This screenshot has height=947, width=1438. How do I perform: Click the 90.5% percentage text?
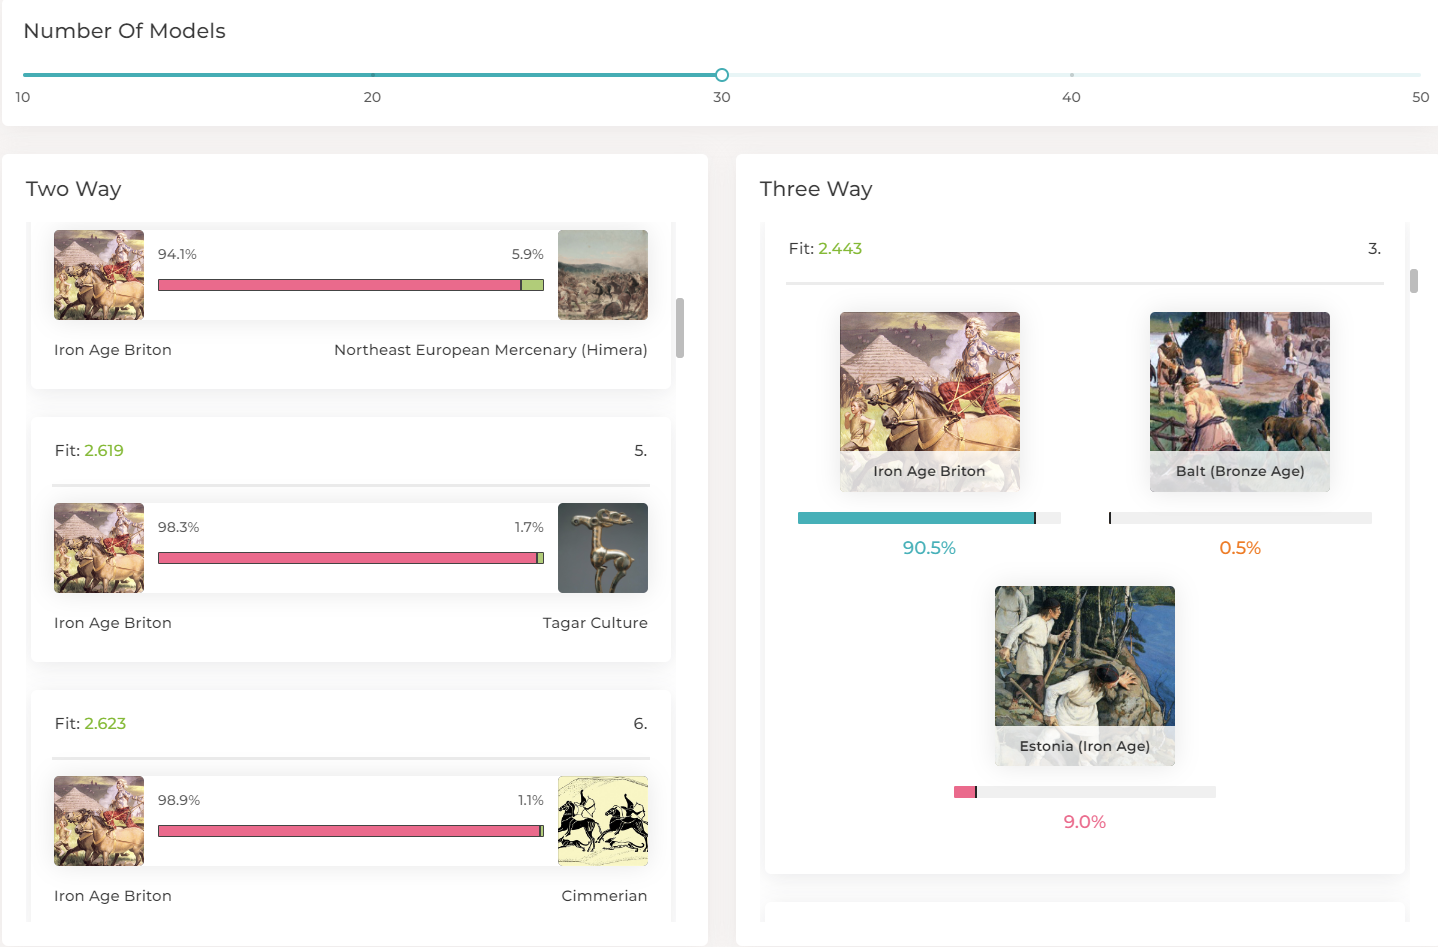pos(929,548)
